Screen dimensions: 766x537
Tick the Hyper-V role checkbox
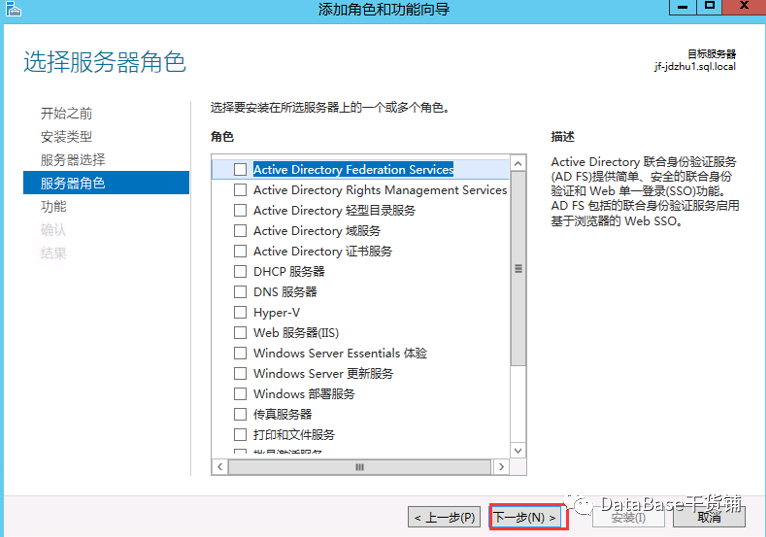tap(240, 312)
